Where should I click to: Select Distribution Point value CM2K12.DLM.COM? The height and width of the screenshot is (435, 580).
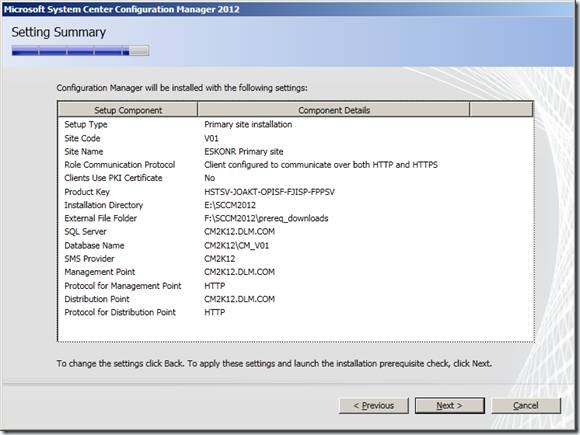click(x=240, y=299)
